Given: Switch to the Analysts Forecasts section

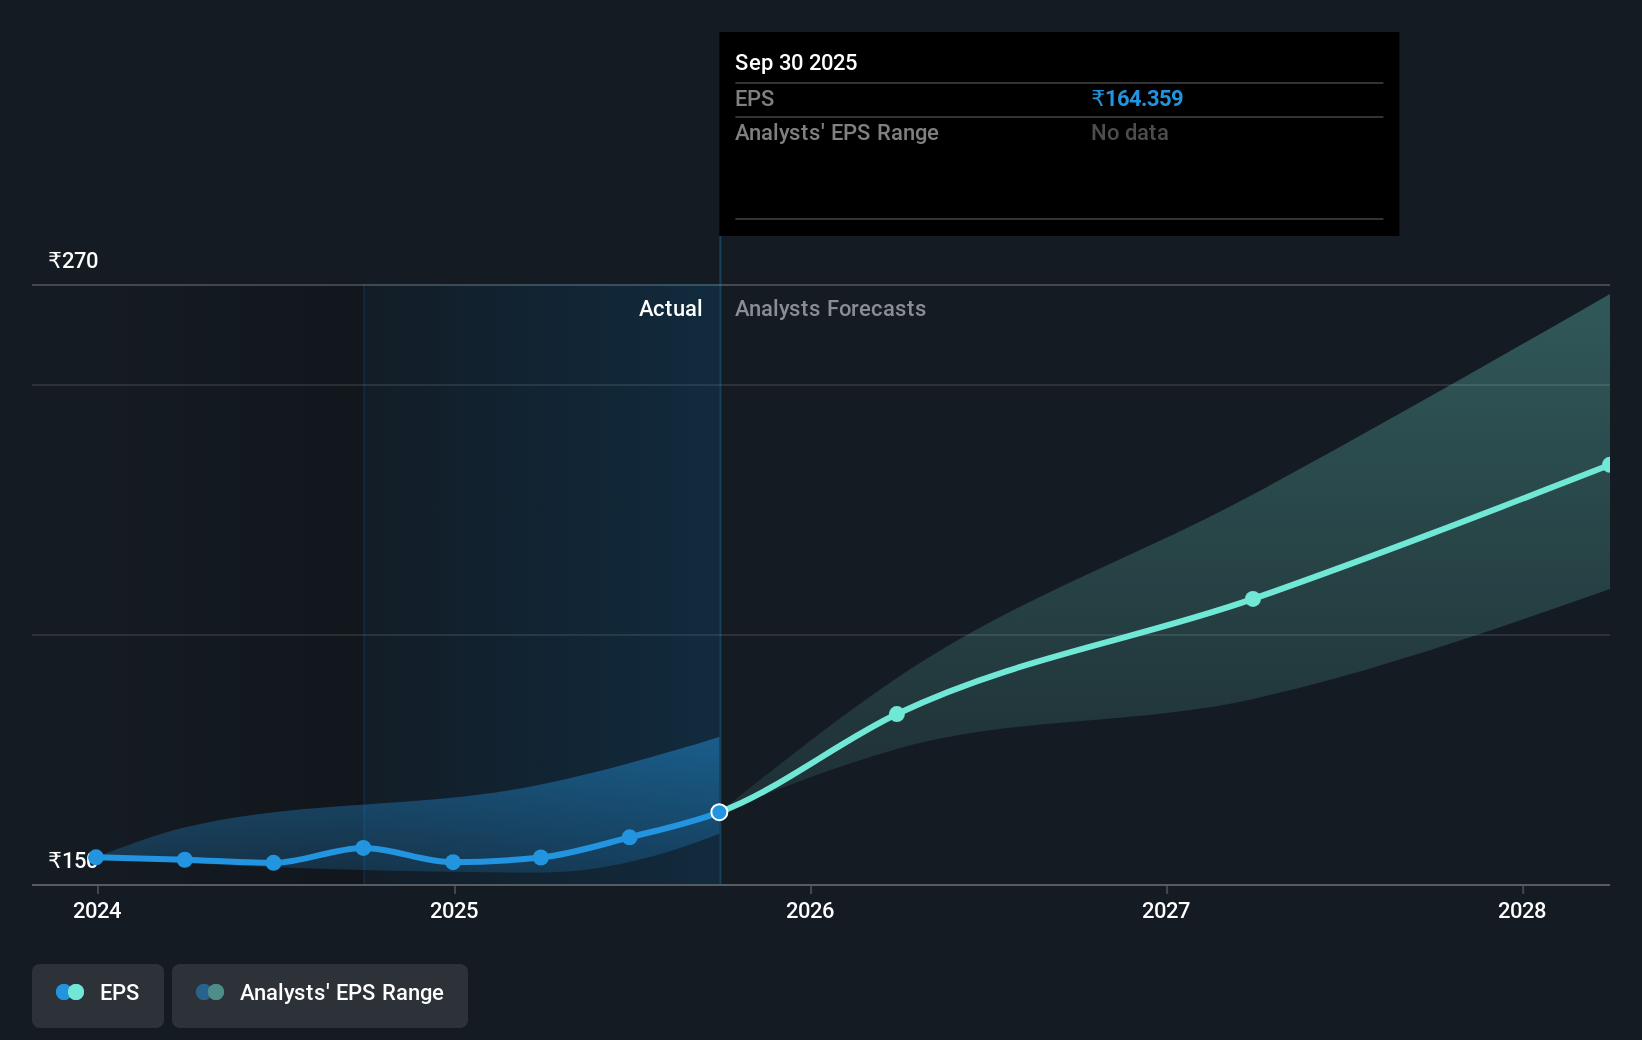Looking at the screenshot, I should pyautogui.click(x=830, y=309).
